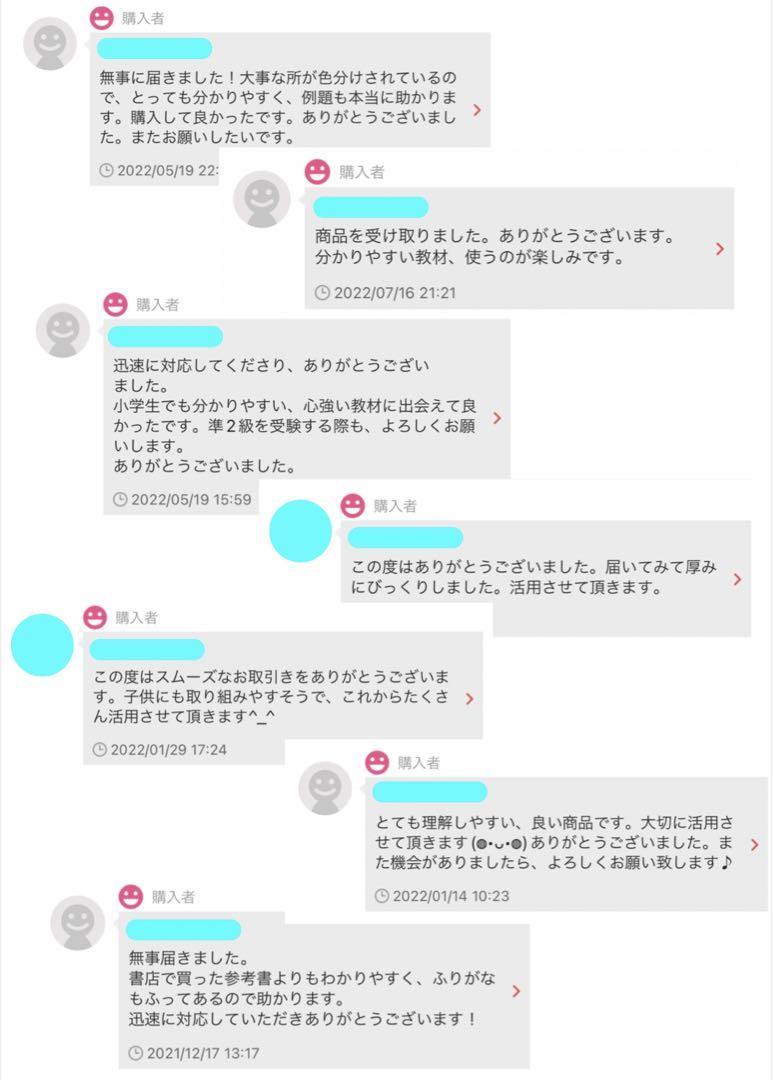This screenshot has width=773, height=1080.
Task: Click the cyan circle avatar next to the 厚みにびっくり review
Action: coord(300,531)
